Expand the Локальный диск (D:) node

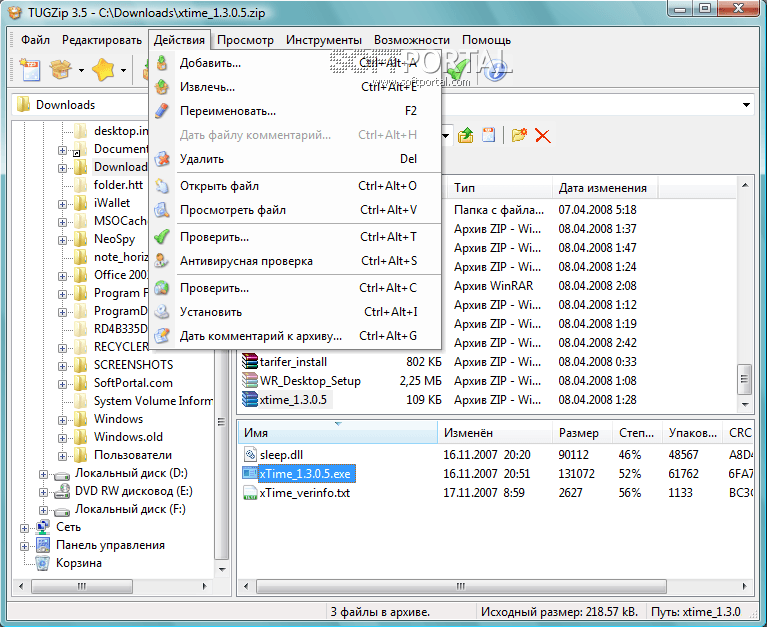click(43, 474)
